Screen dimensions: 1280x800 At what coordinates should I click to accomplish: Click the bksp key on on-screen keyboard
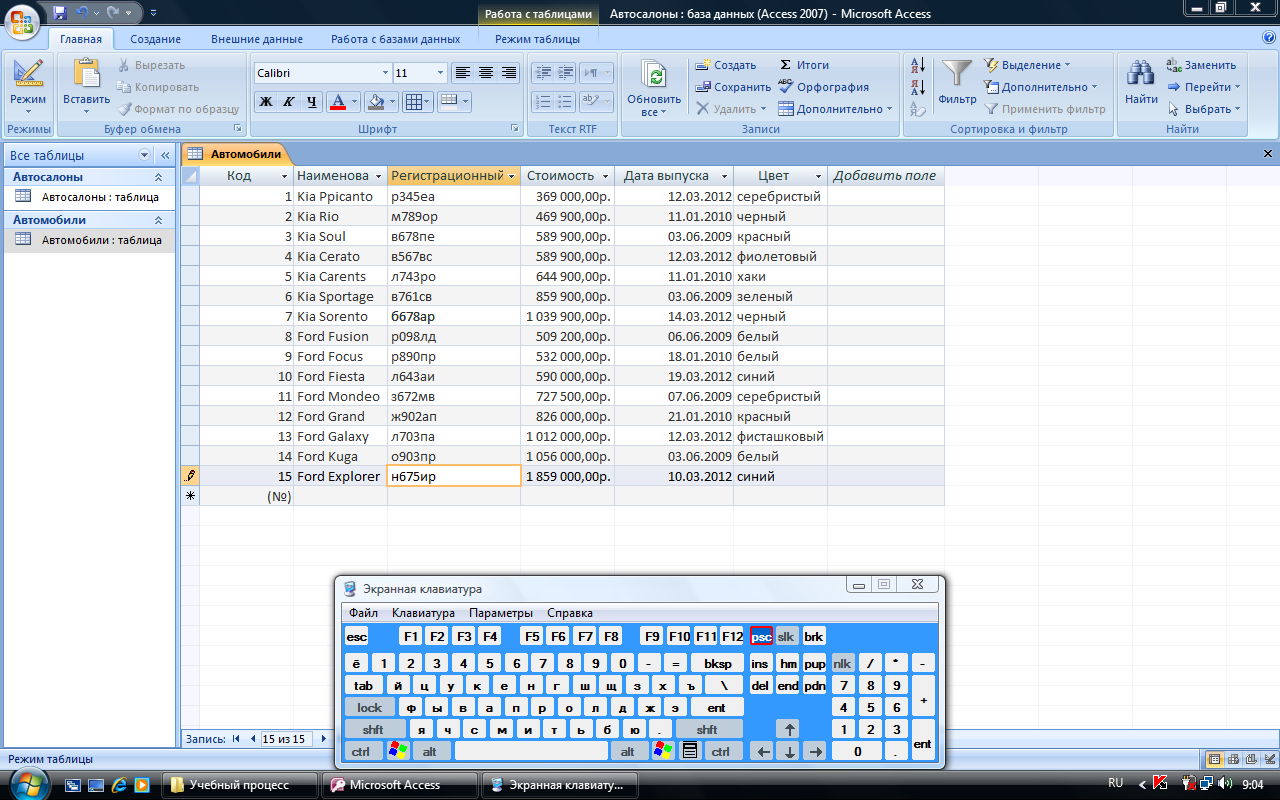coord(717,663)
